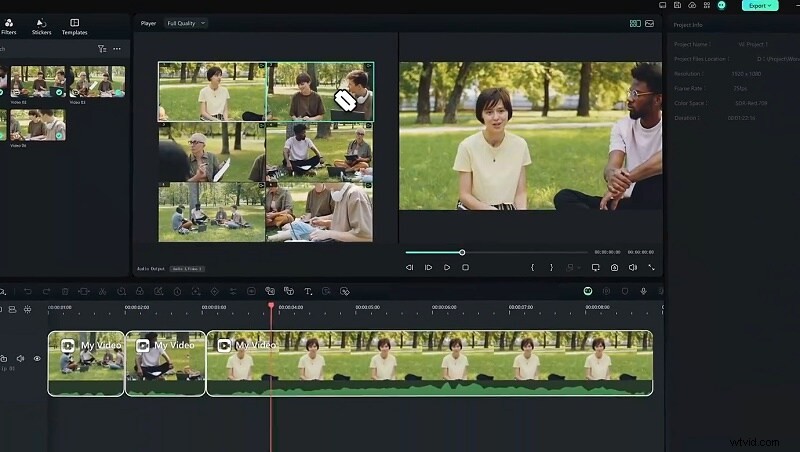800x452 pixels.
Task: Open the Full Quality dropdown
Action: point(186,23)
